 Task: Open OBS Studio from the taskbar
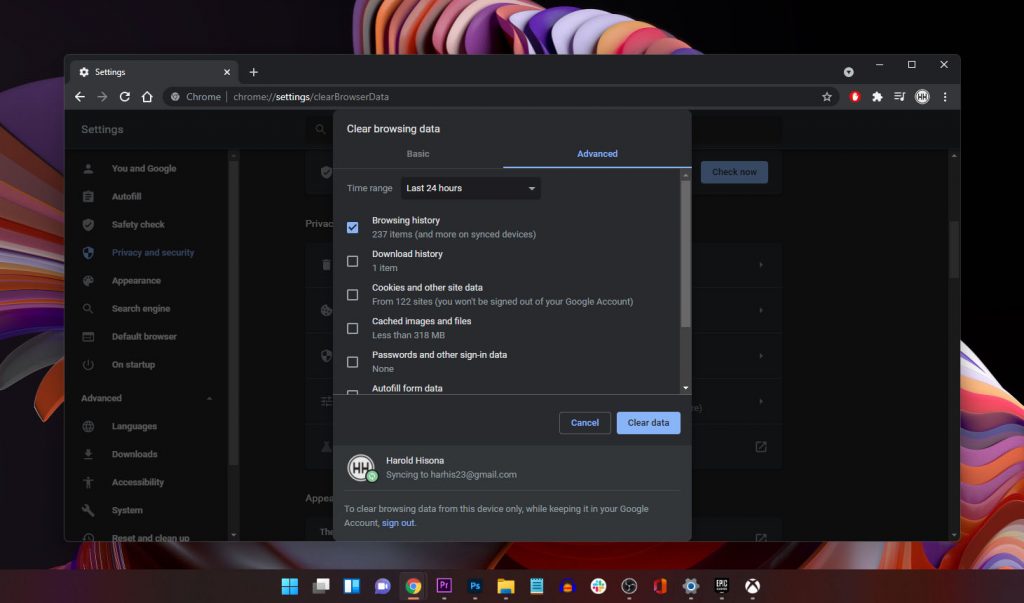coord(629,586)
